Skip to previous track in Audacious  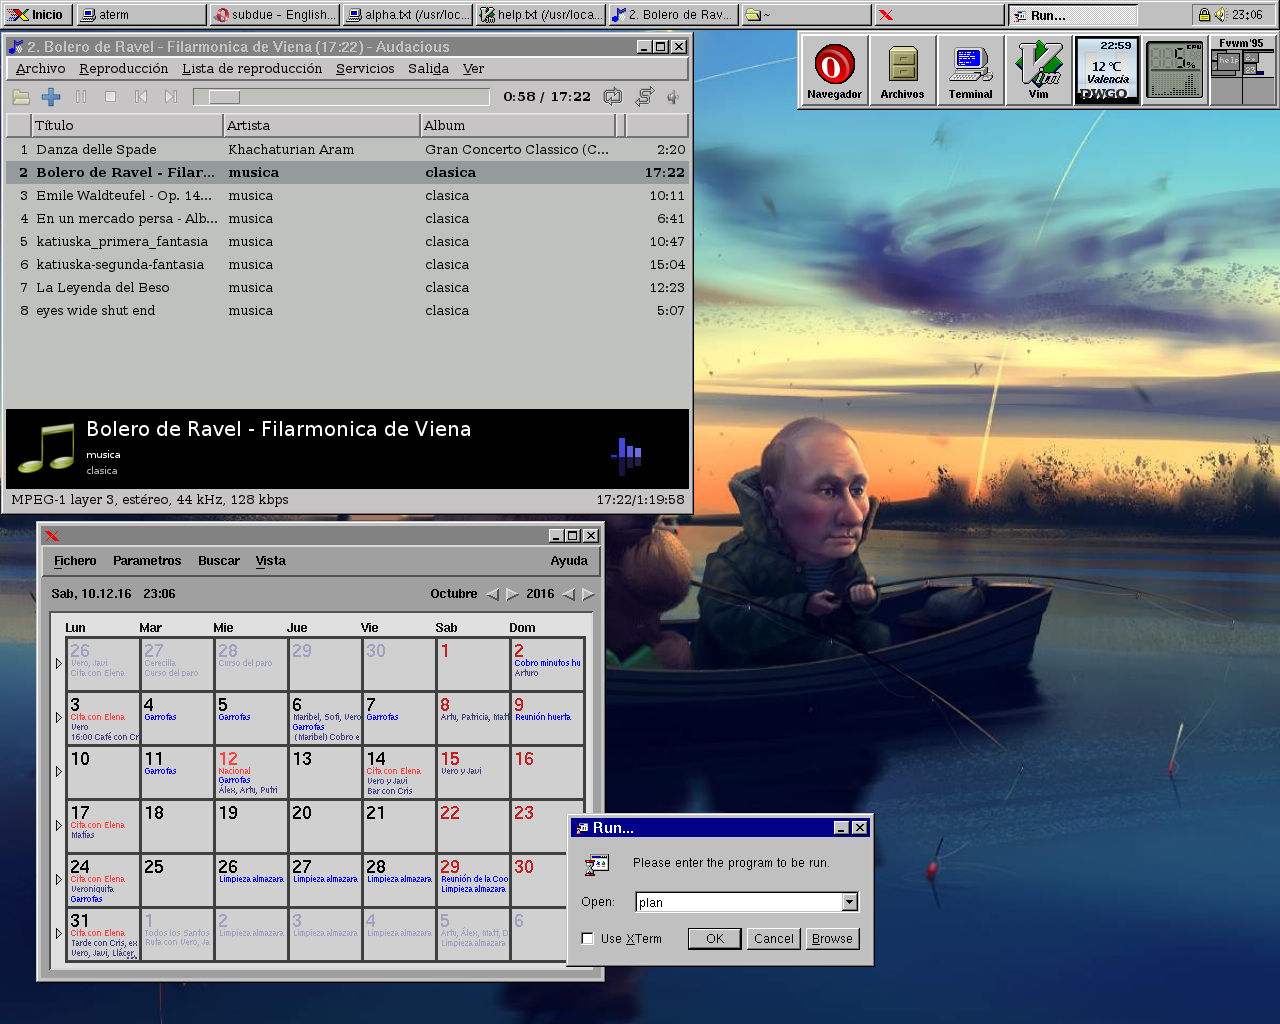(x=141, y=97)
